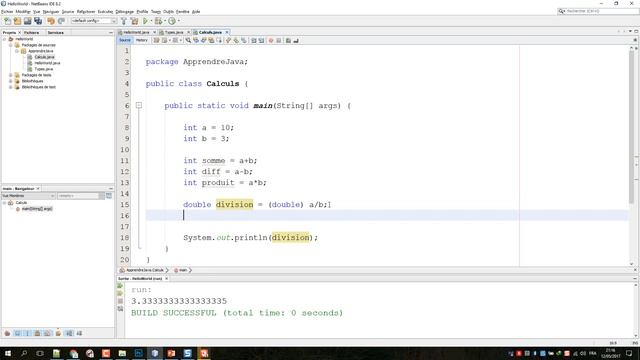Click the Build Project hammer icon
The height and width of the screenshot is (360, 640).
pos(124,21)
